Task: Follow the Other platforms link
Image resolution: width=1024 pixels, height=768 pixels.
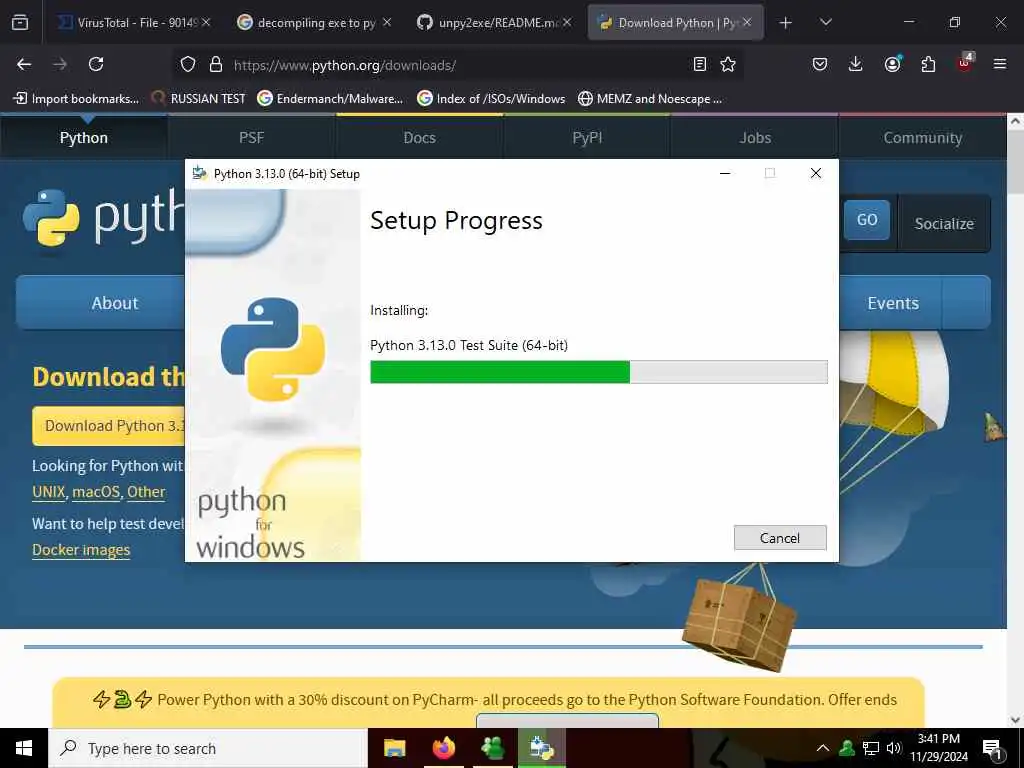Action: tap(146, 492)
